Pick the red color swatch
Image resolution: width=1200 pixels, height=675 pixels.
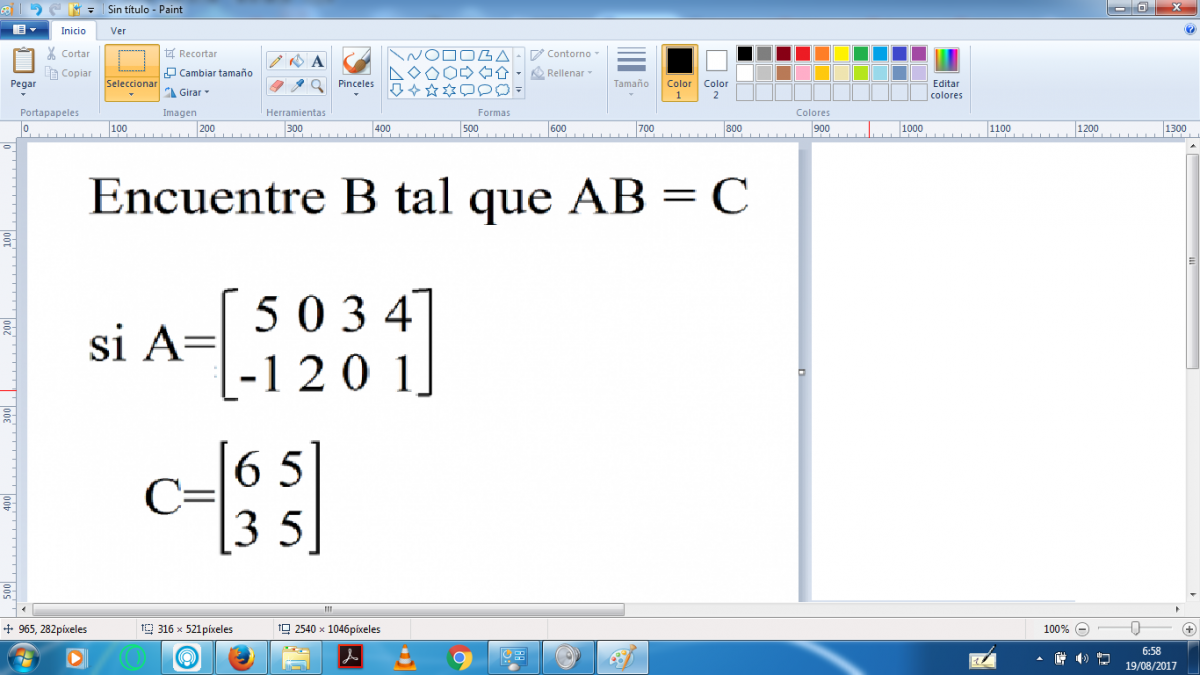802,54
